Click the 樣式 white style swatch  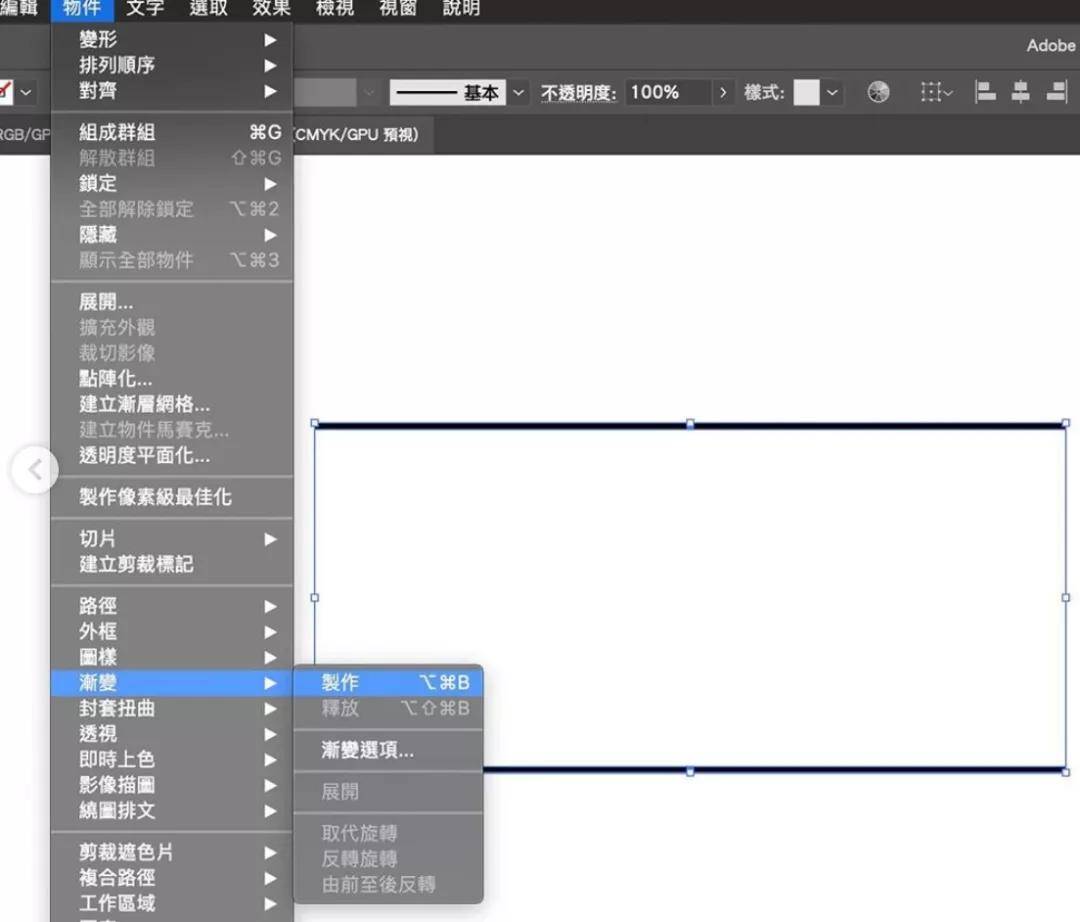coord(807,92)
